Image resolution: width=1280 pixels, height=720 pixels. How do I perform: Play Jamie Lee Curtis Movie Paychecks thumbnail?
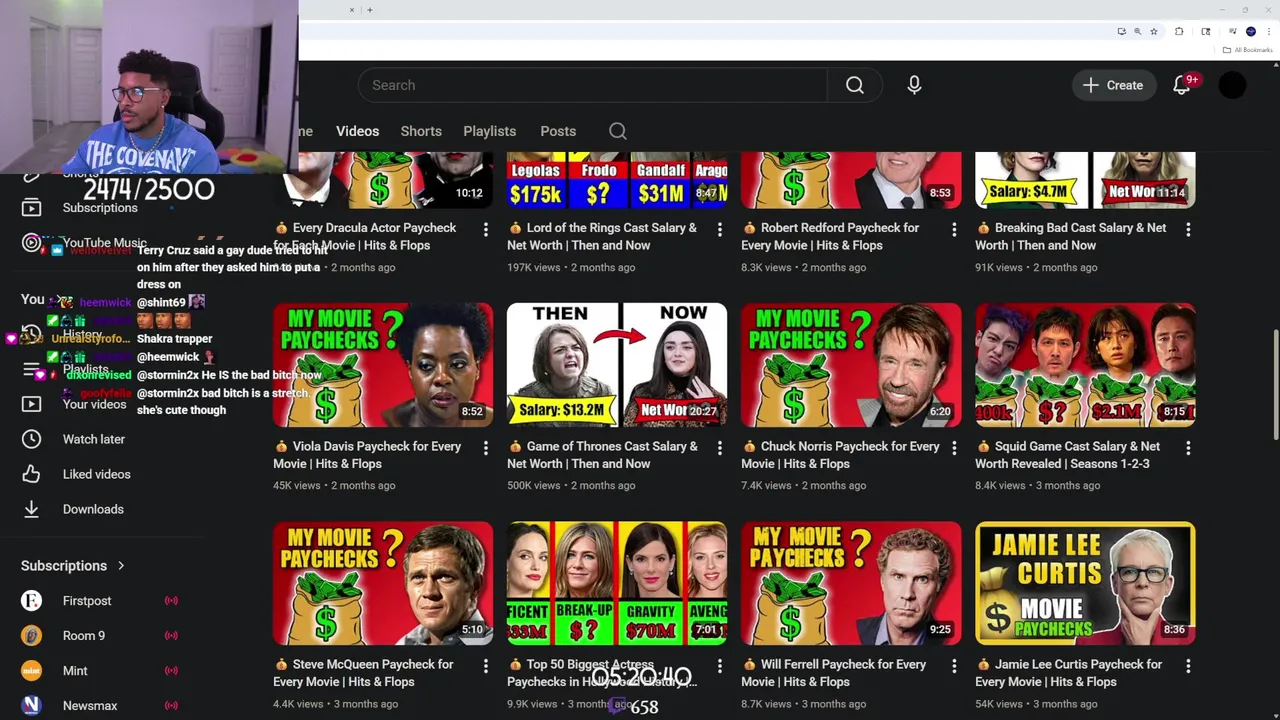tap(1085, 583)
